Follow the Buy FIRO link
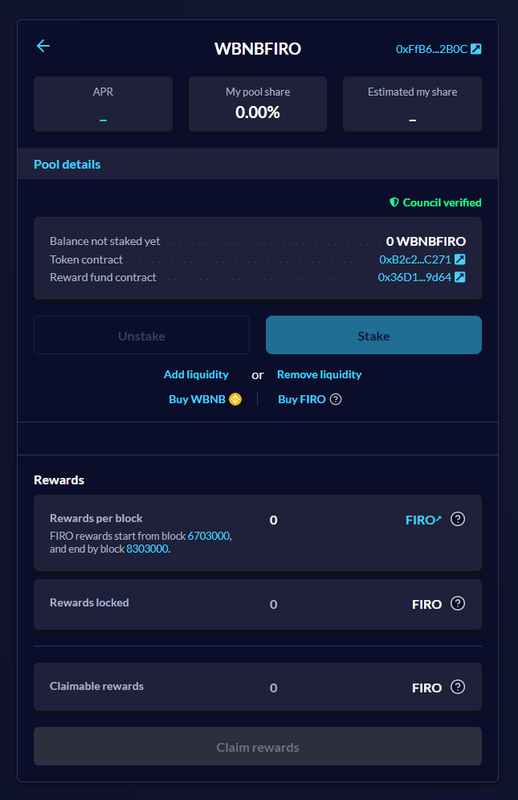This screenshot has height=800, width=518. pos(302,399)
